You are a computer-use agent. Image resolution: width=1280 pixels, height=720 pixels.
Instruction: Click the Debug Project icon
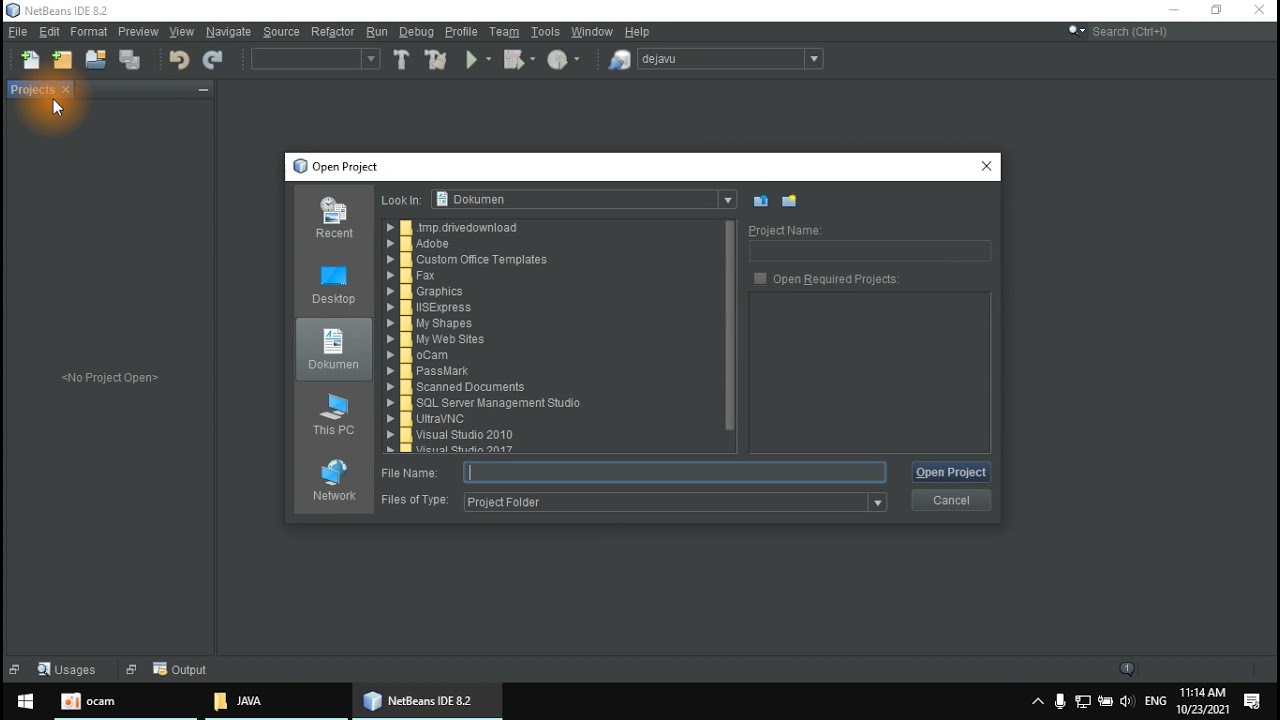click(514, 60)
